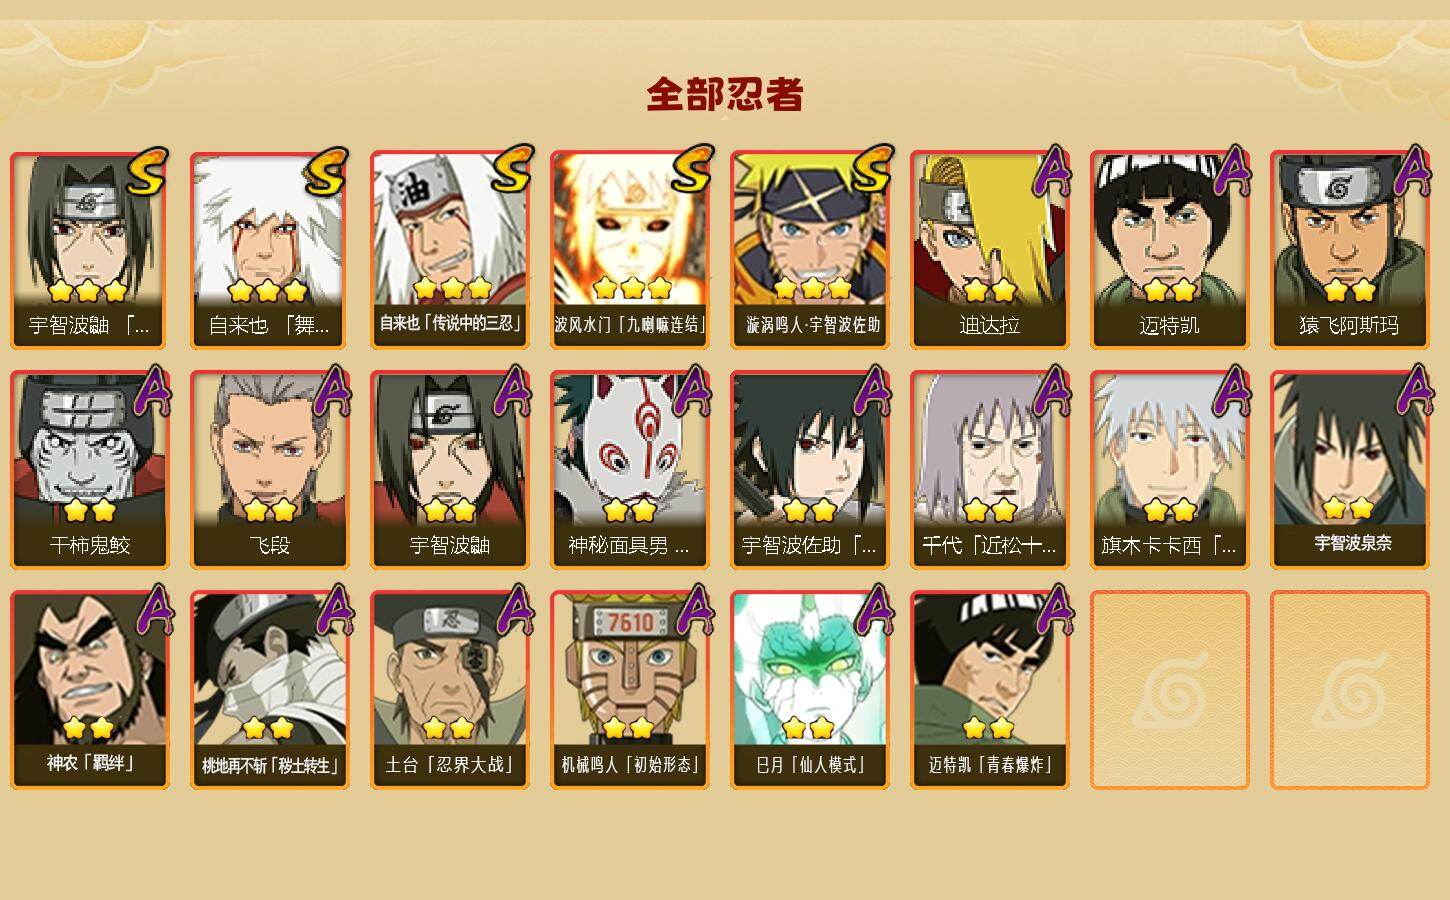Select 桃地再不斩「秽土转生」card

(269, 690)
